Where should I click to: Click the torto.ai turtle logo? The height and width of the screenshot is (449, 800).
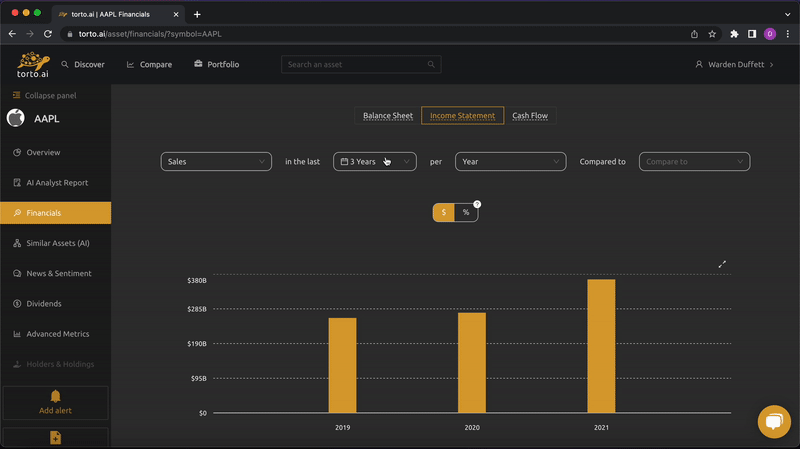[x=33, y=64]
